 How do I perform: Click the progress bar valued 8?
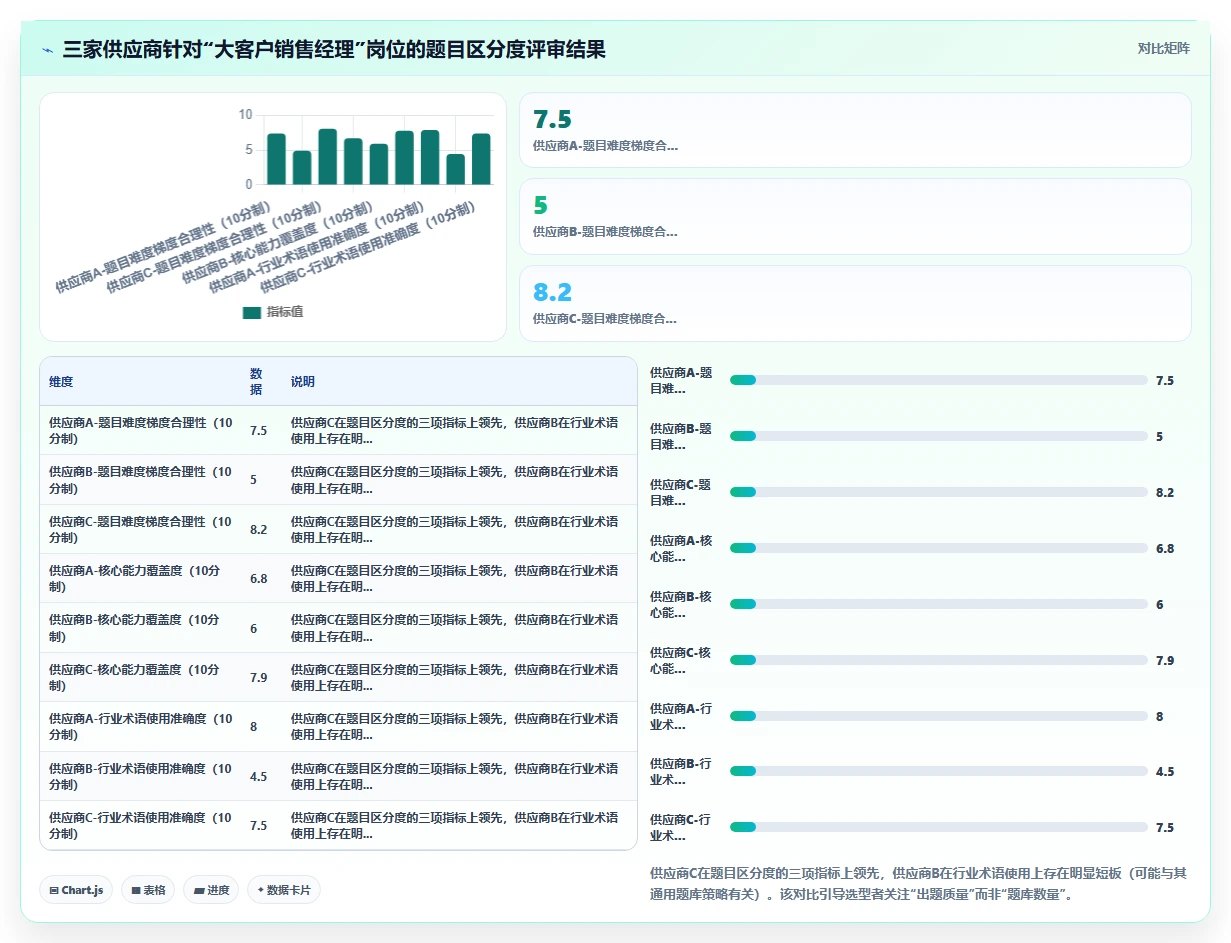click(x=939, y=716)
